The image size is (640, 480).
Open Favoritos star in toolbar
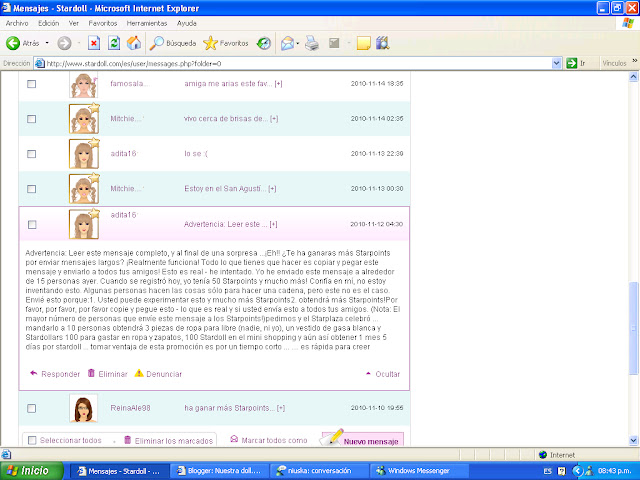coord(226,43)
